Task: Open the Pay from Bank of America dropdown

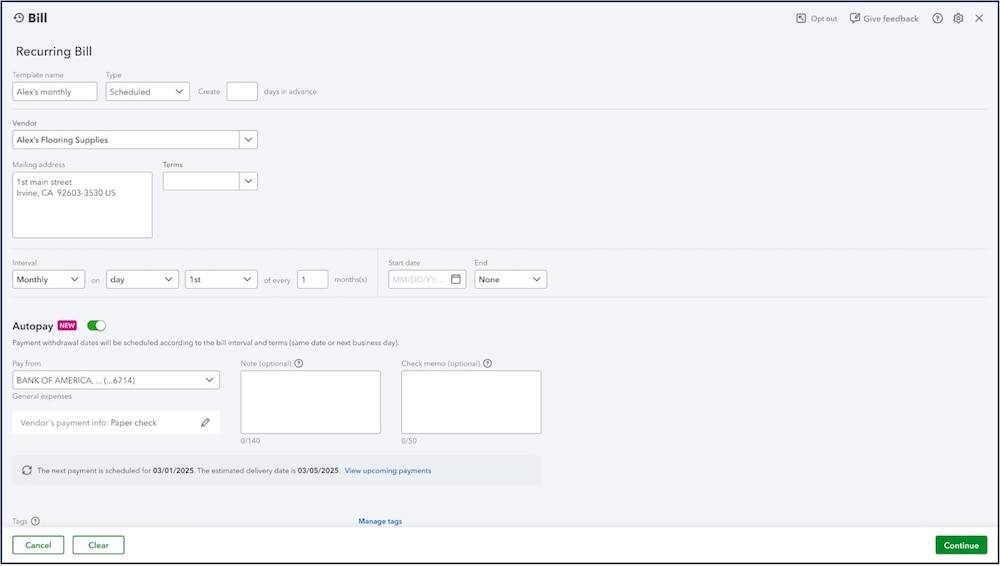Action: (x=116, y=380)
